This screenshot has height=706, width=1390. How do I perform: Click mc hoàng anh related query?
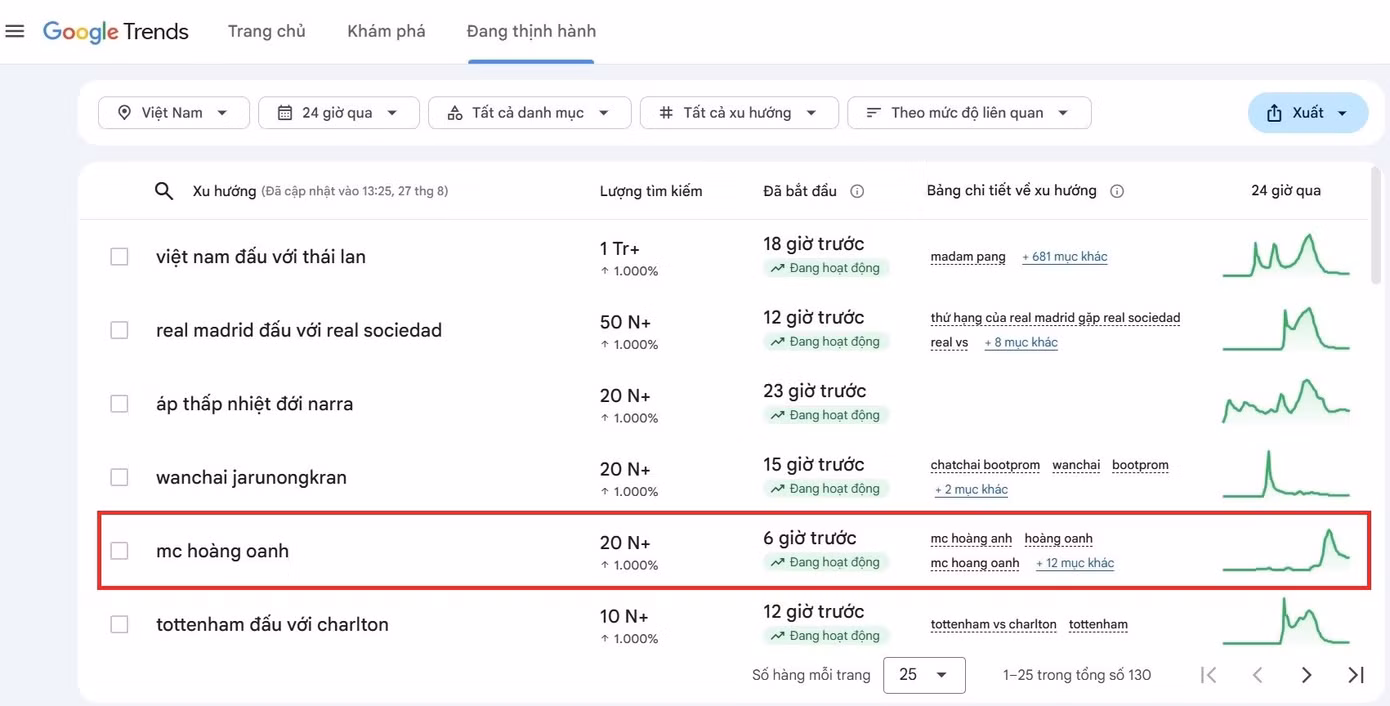[x=971, y=539]
